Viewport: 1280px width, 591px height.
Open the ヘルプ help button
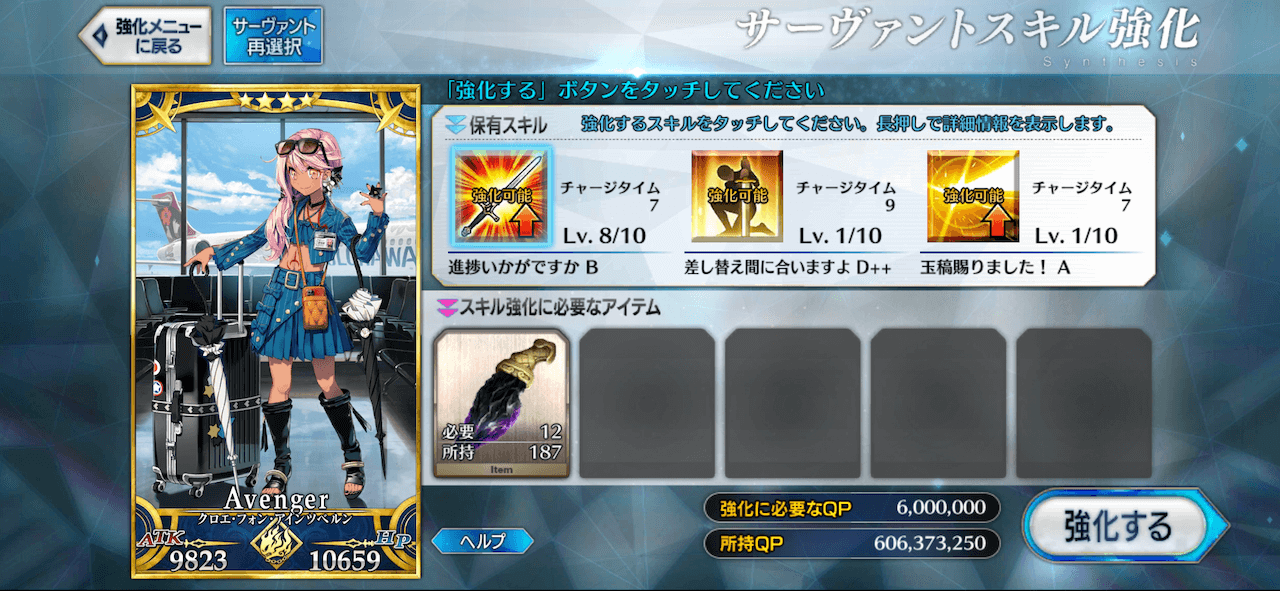point(482,541)
